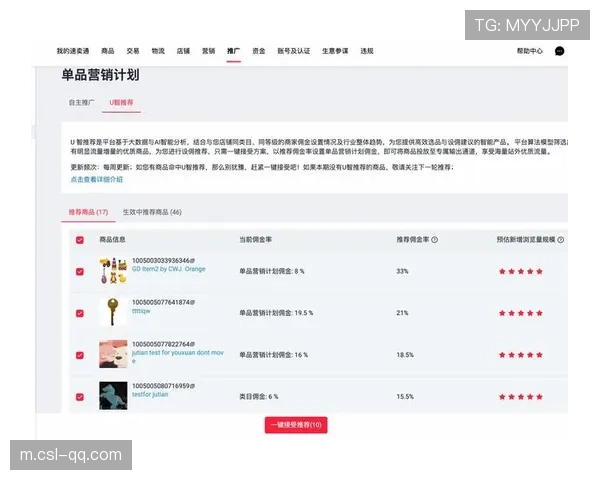Viewport: 600px width, 480px height.
Task: Click recommended rate 18.5% value
Action: coord(405,355)
